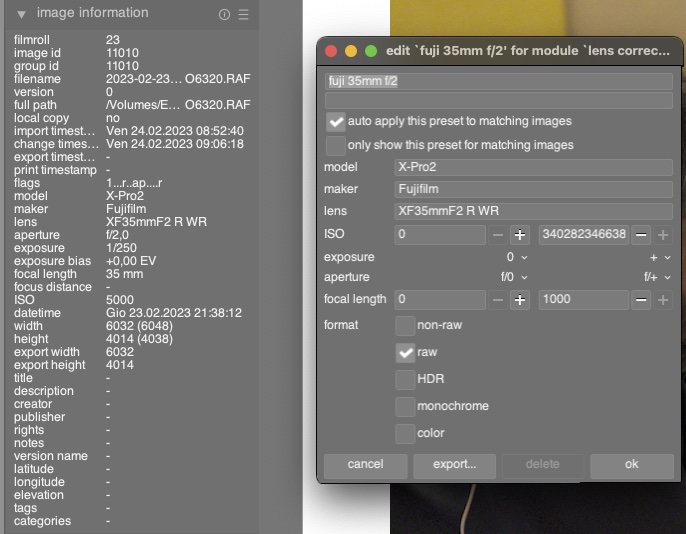686x534 pixels.
Task: Decrease the ISO minimum with minus button
Action: [x=497, y=235]
